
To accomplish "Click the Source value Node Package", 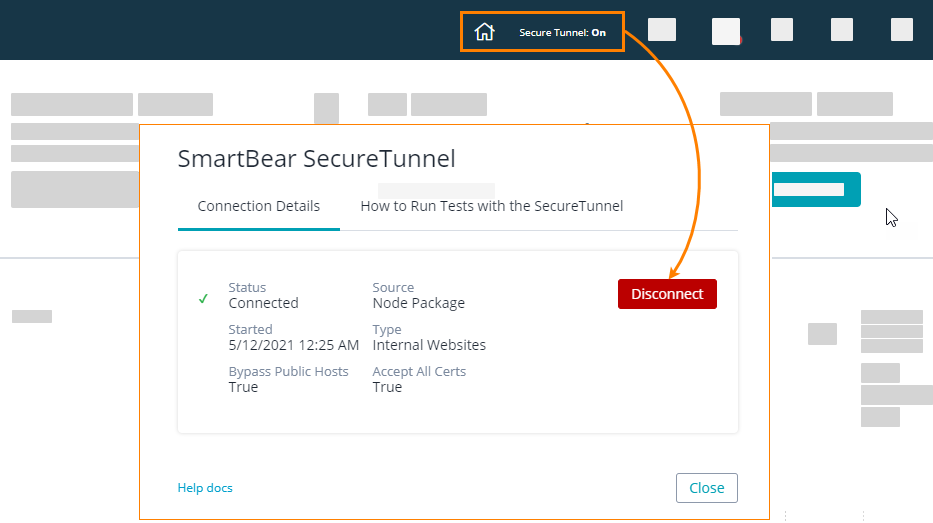I will pyautogui.click(x=418, y=303).
